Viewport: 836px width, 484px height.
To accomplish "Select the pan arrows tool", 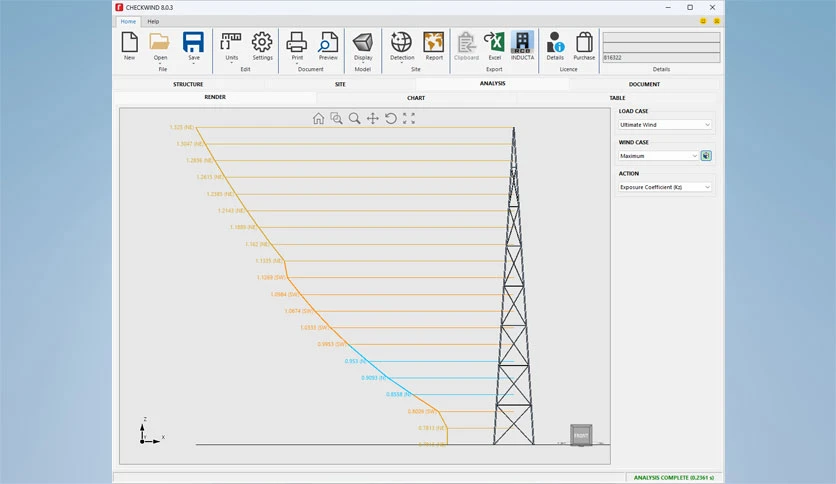I will point(373,118).
